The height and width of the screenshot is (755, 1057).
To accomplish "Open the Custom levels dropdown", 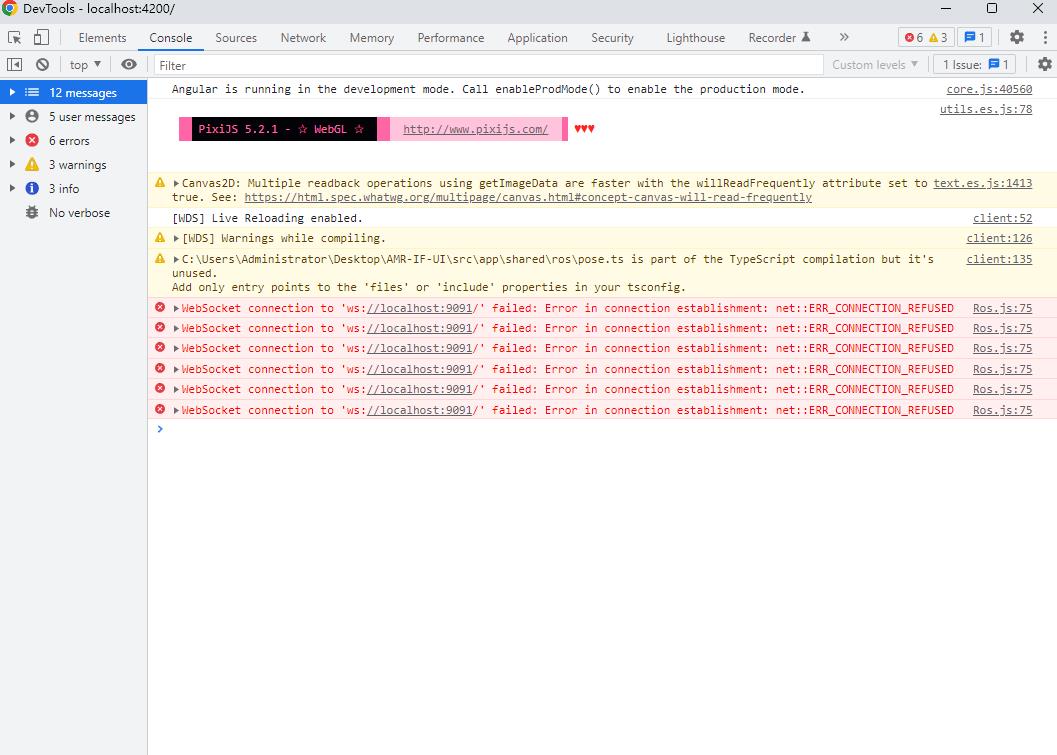I will 875,65.
